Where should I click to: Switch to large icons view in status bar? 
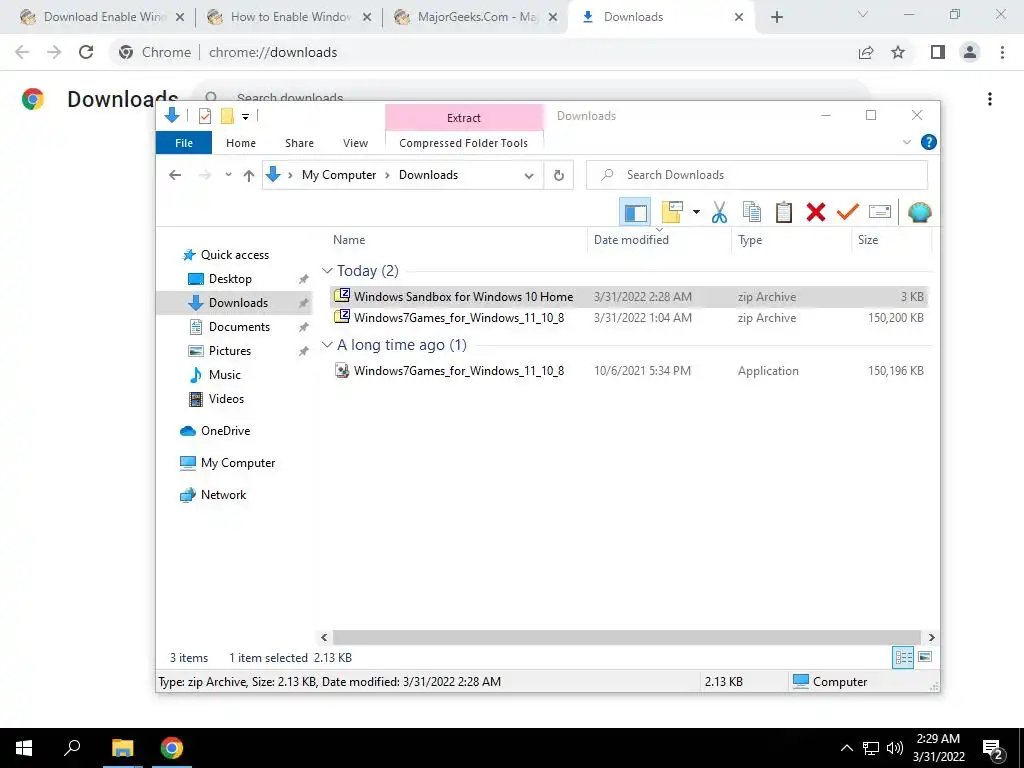click(x=925, y=657)
